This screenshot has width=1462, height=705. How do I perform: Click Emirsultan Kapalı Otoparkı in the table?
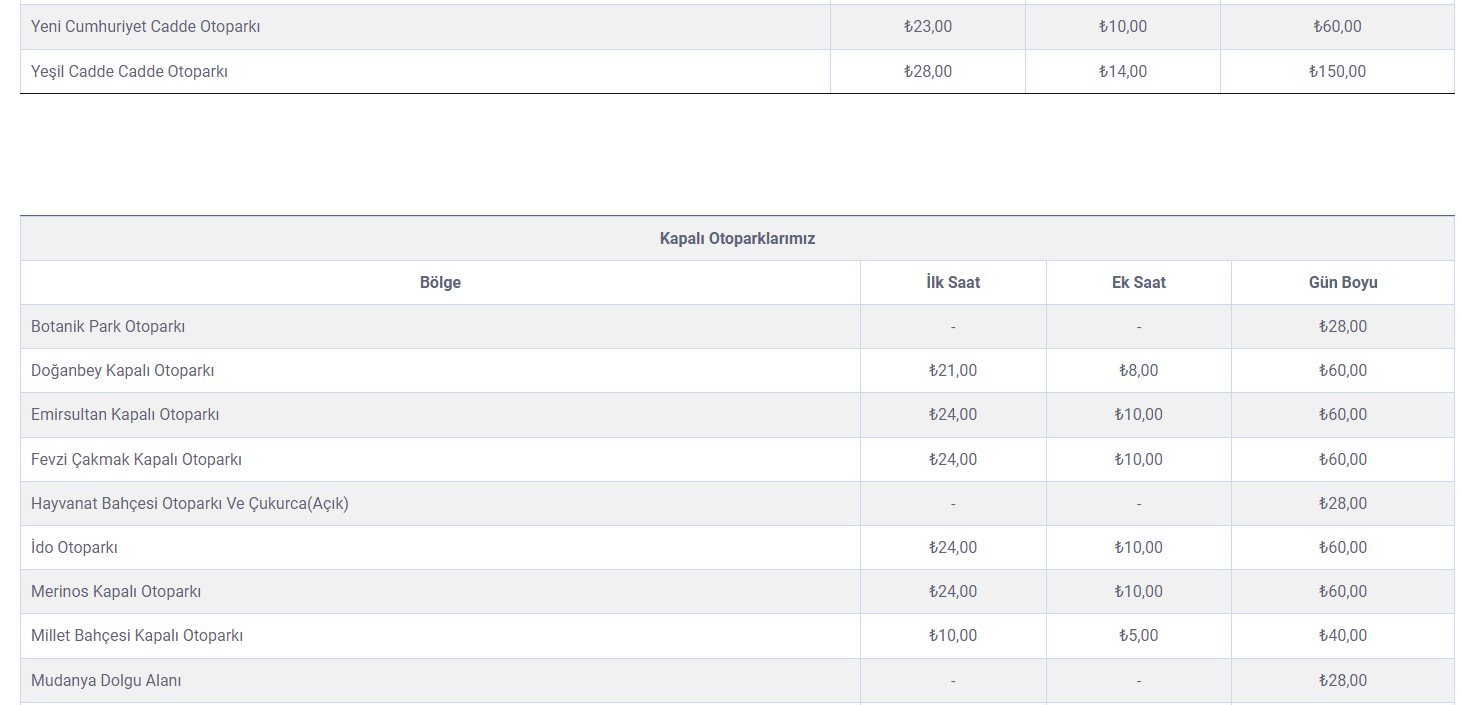(x=125, y=415)
